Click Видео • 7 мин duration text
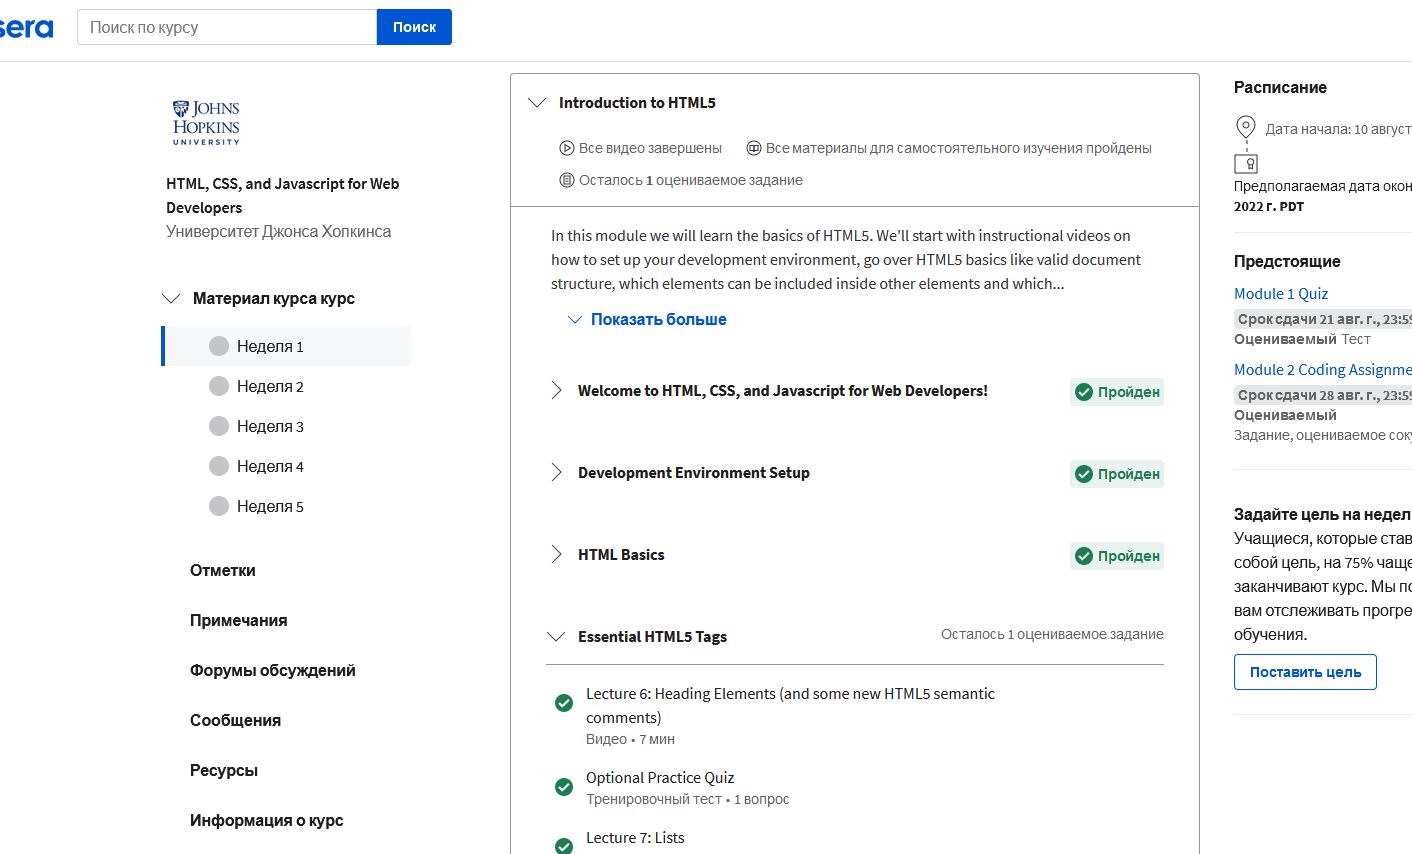This screenshot has width=1412, height=854. [630, 739]
